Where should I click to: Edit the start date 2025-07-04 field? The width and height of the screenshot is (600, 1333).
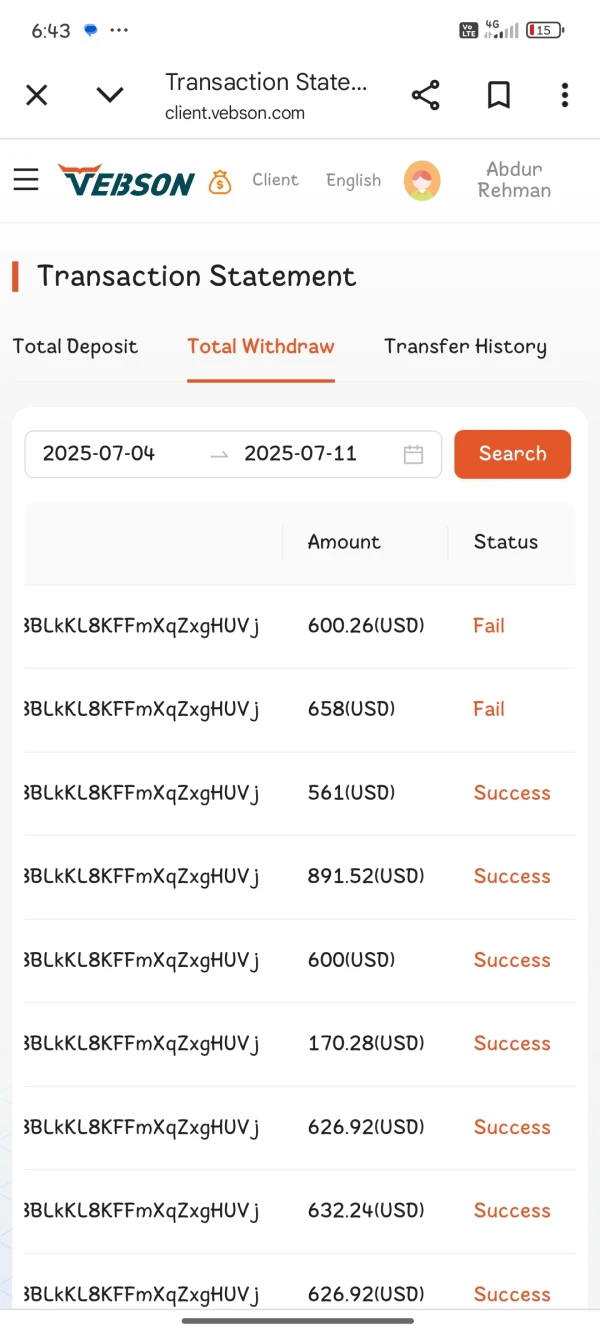click(x=99, y=454)
